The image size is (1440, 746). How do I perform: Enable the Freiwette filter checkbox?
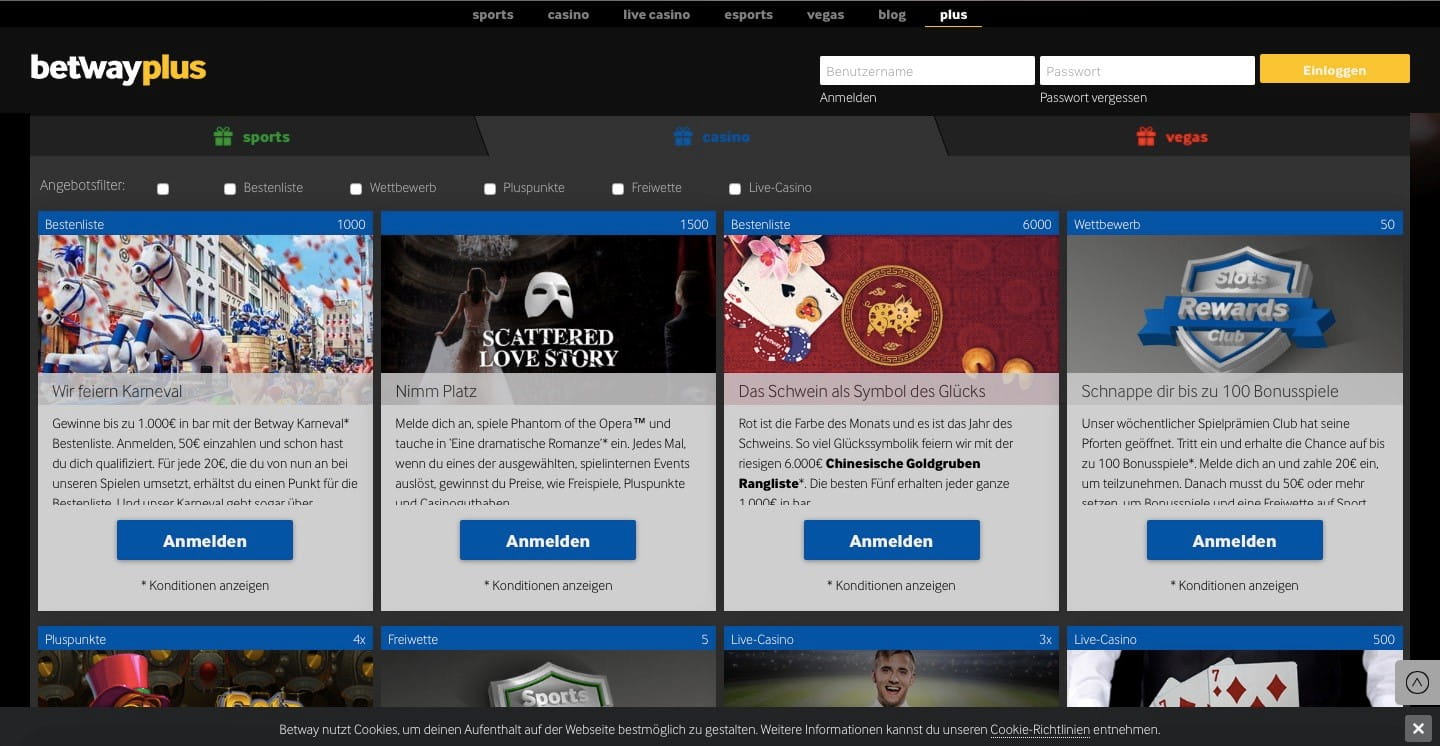pos(618,189)
